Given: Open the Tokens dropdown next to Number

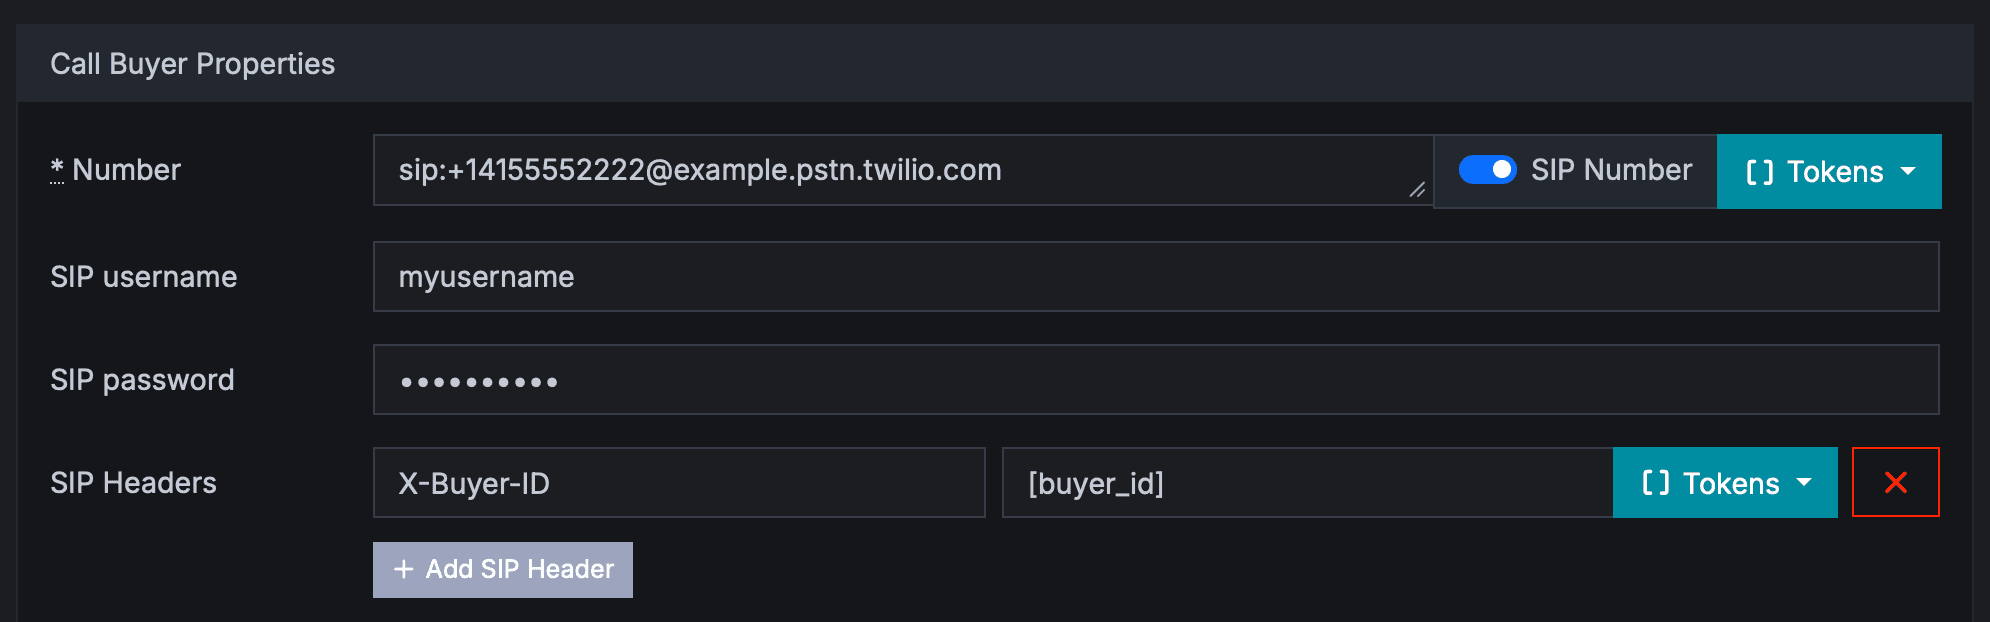Looking at the screenshot, I should coord(1829,171).
